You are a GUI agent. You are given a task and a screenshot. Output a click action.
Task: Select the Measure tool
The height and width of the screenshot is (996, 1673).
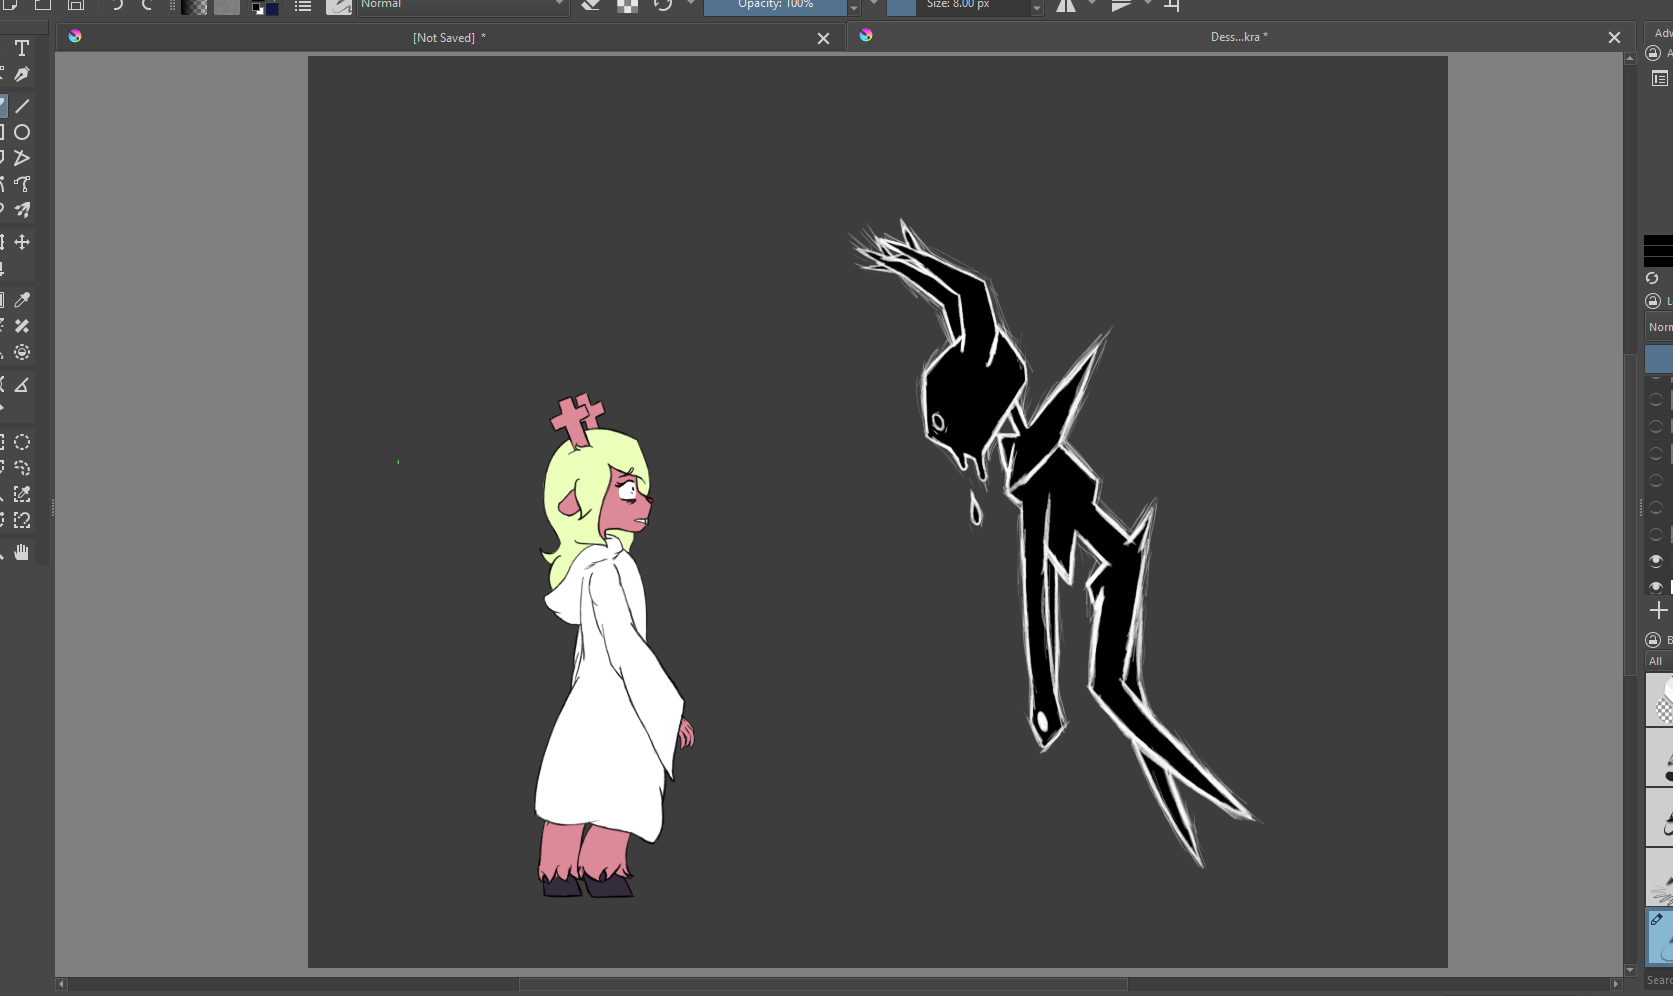pyautogui.click(x=22, y=384)
